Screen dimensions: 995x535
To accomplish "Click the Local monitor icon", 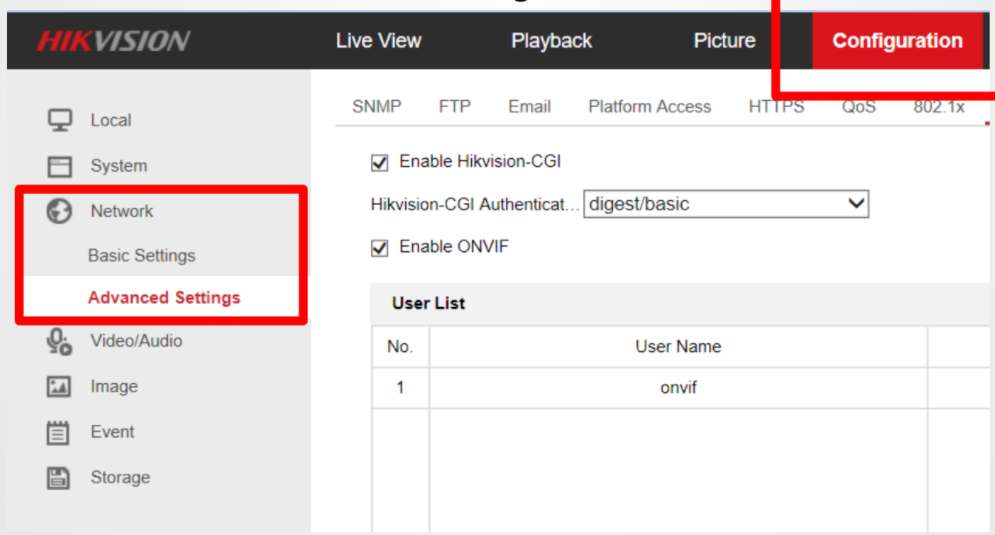I will [60, 120].
